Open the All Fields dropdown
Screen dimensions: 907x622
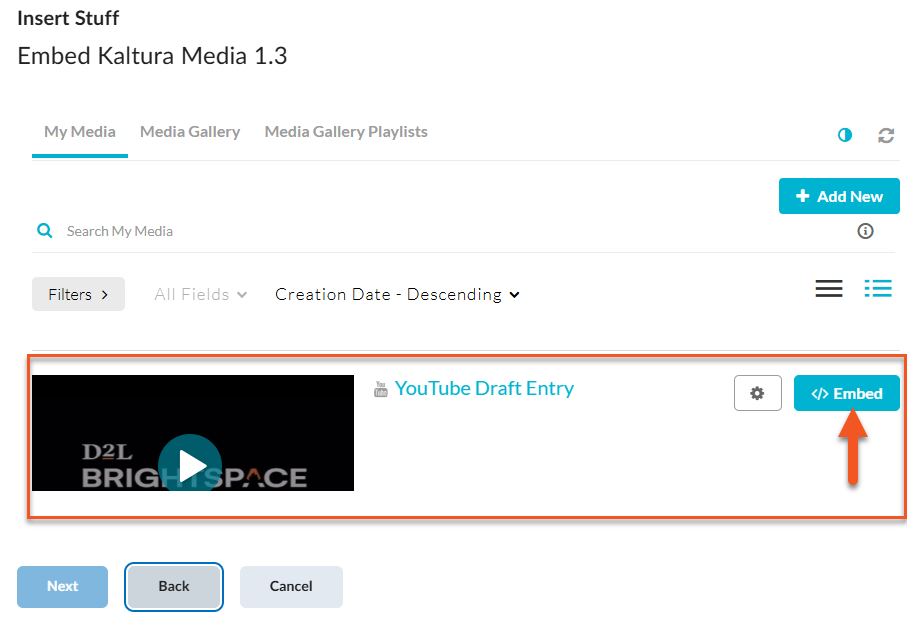pos(200,294)
